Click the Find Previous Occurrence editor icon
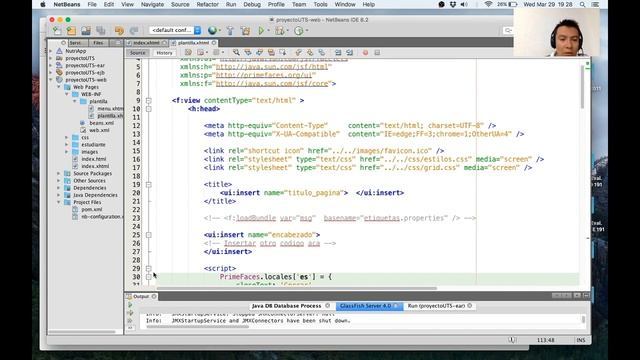This screenshot has width=640, height=360. (x=248, y=53)
